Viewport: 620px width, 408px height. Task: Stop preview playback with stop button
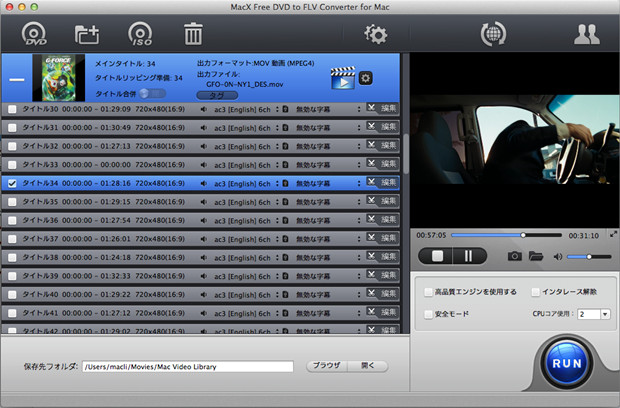click(437, 256)
